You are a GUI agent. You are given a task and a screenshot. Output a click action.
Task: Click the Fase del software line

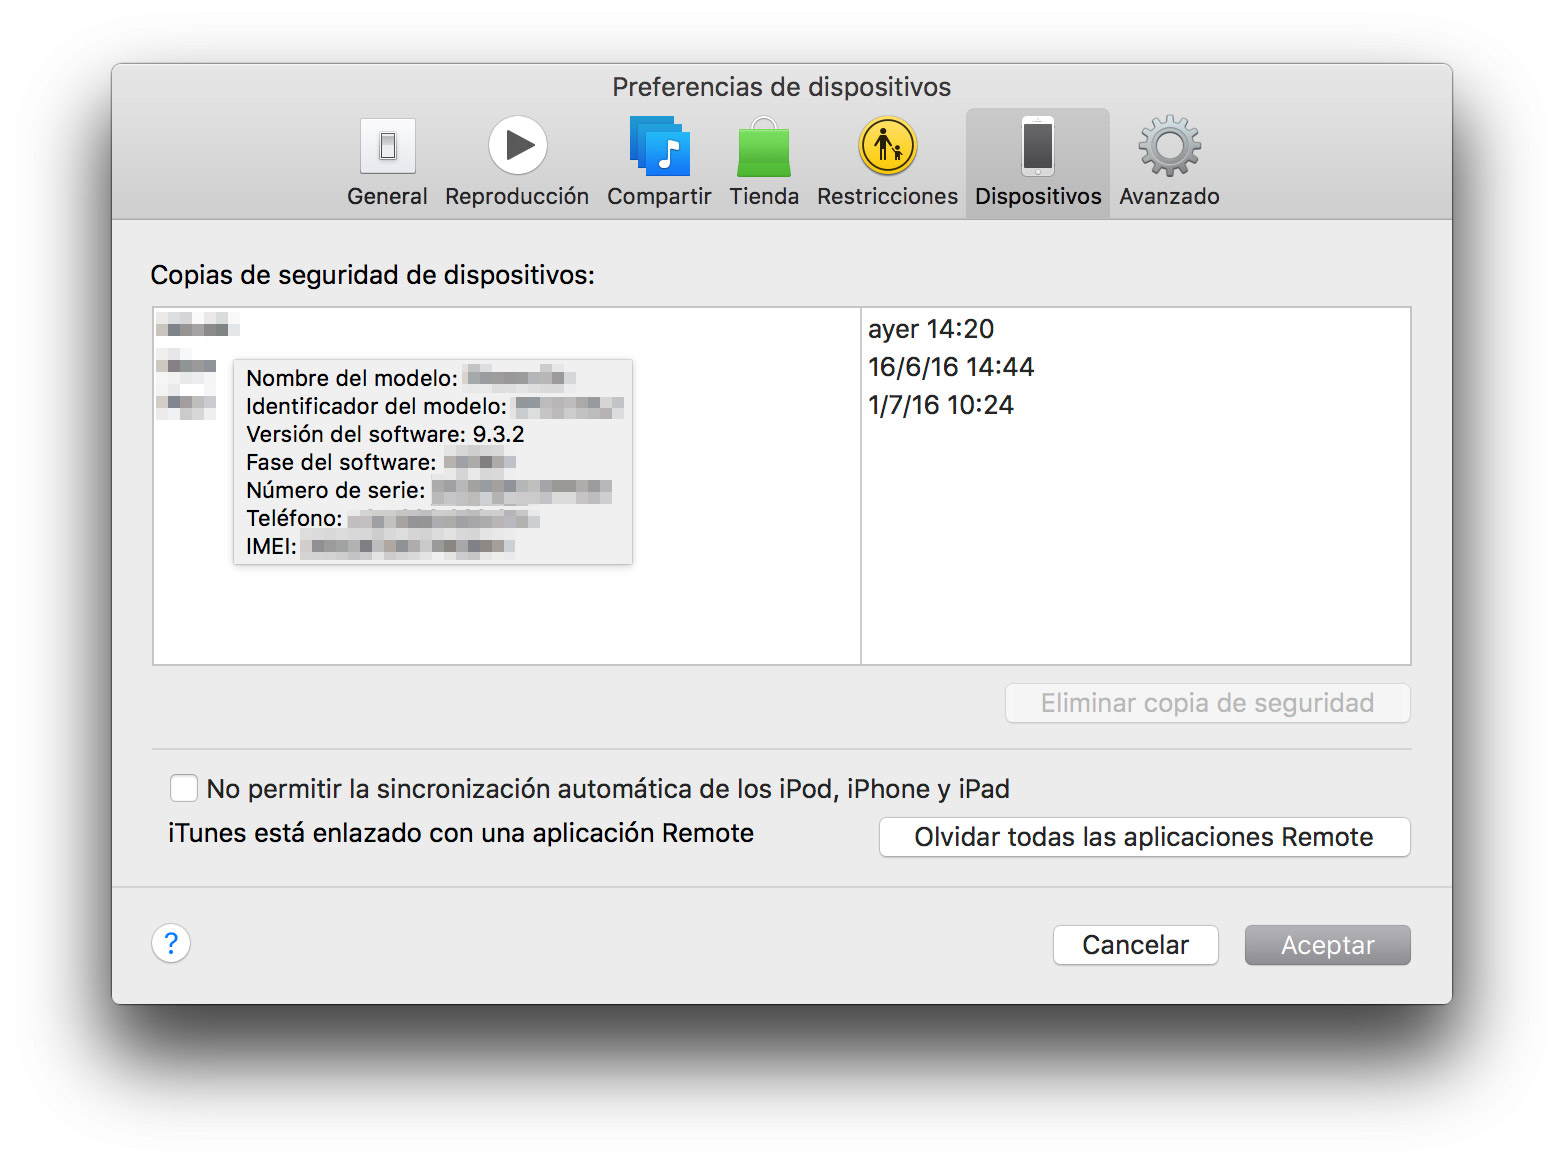380,462
